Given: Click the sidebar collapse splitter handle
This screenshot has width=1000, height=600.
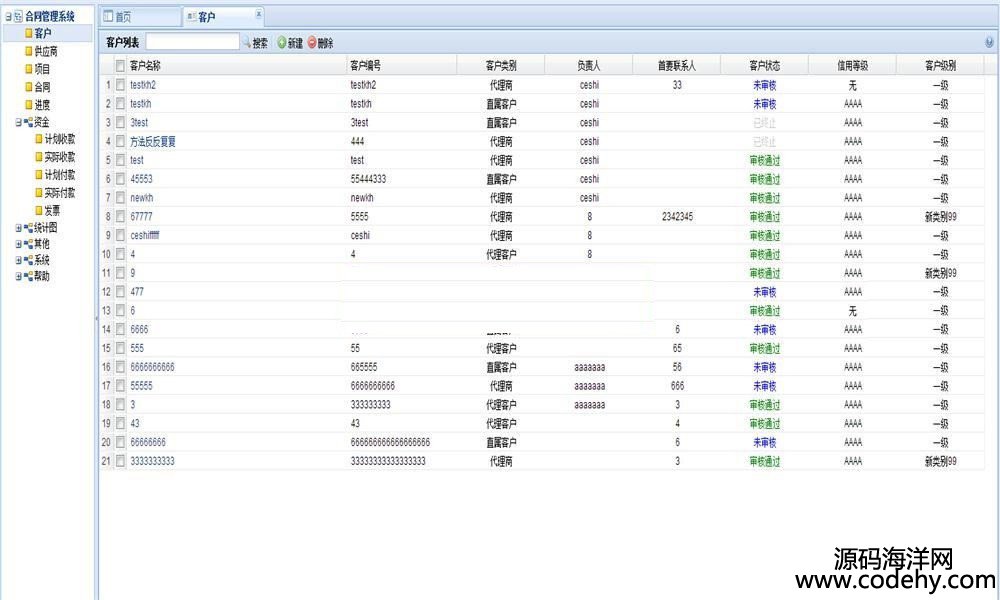Looking at the screenshot, I should coord(96,316).
